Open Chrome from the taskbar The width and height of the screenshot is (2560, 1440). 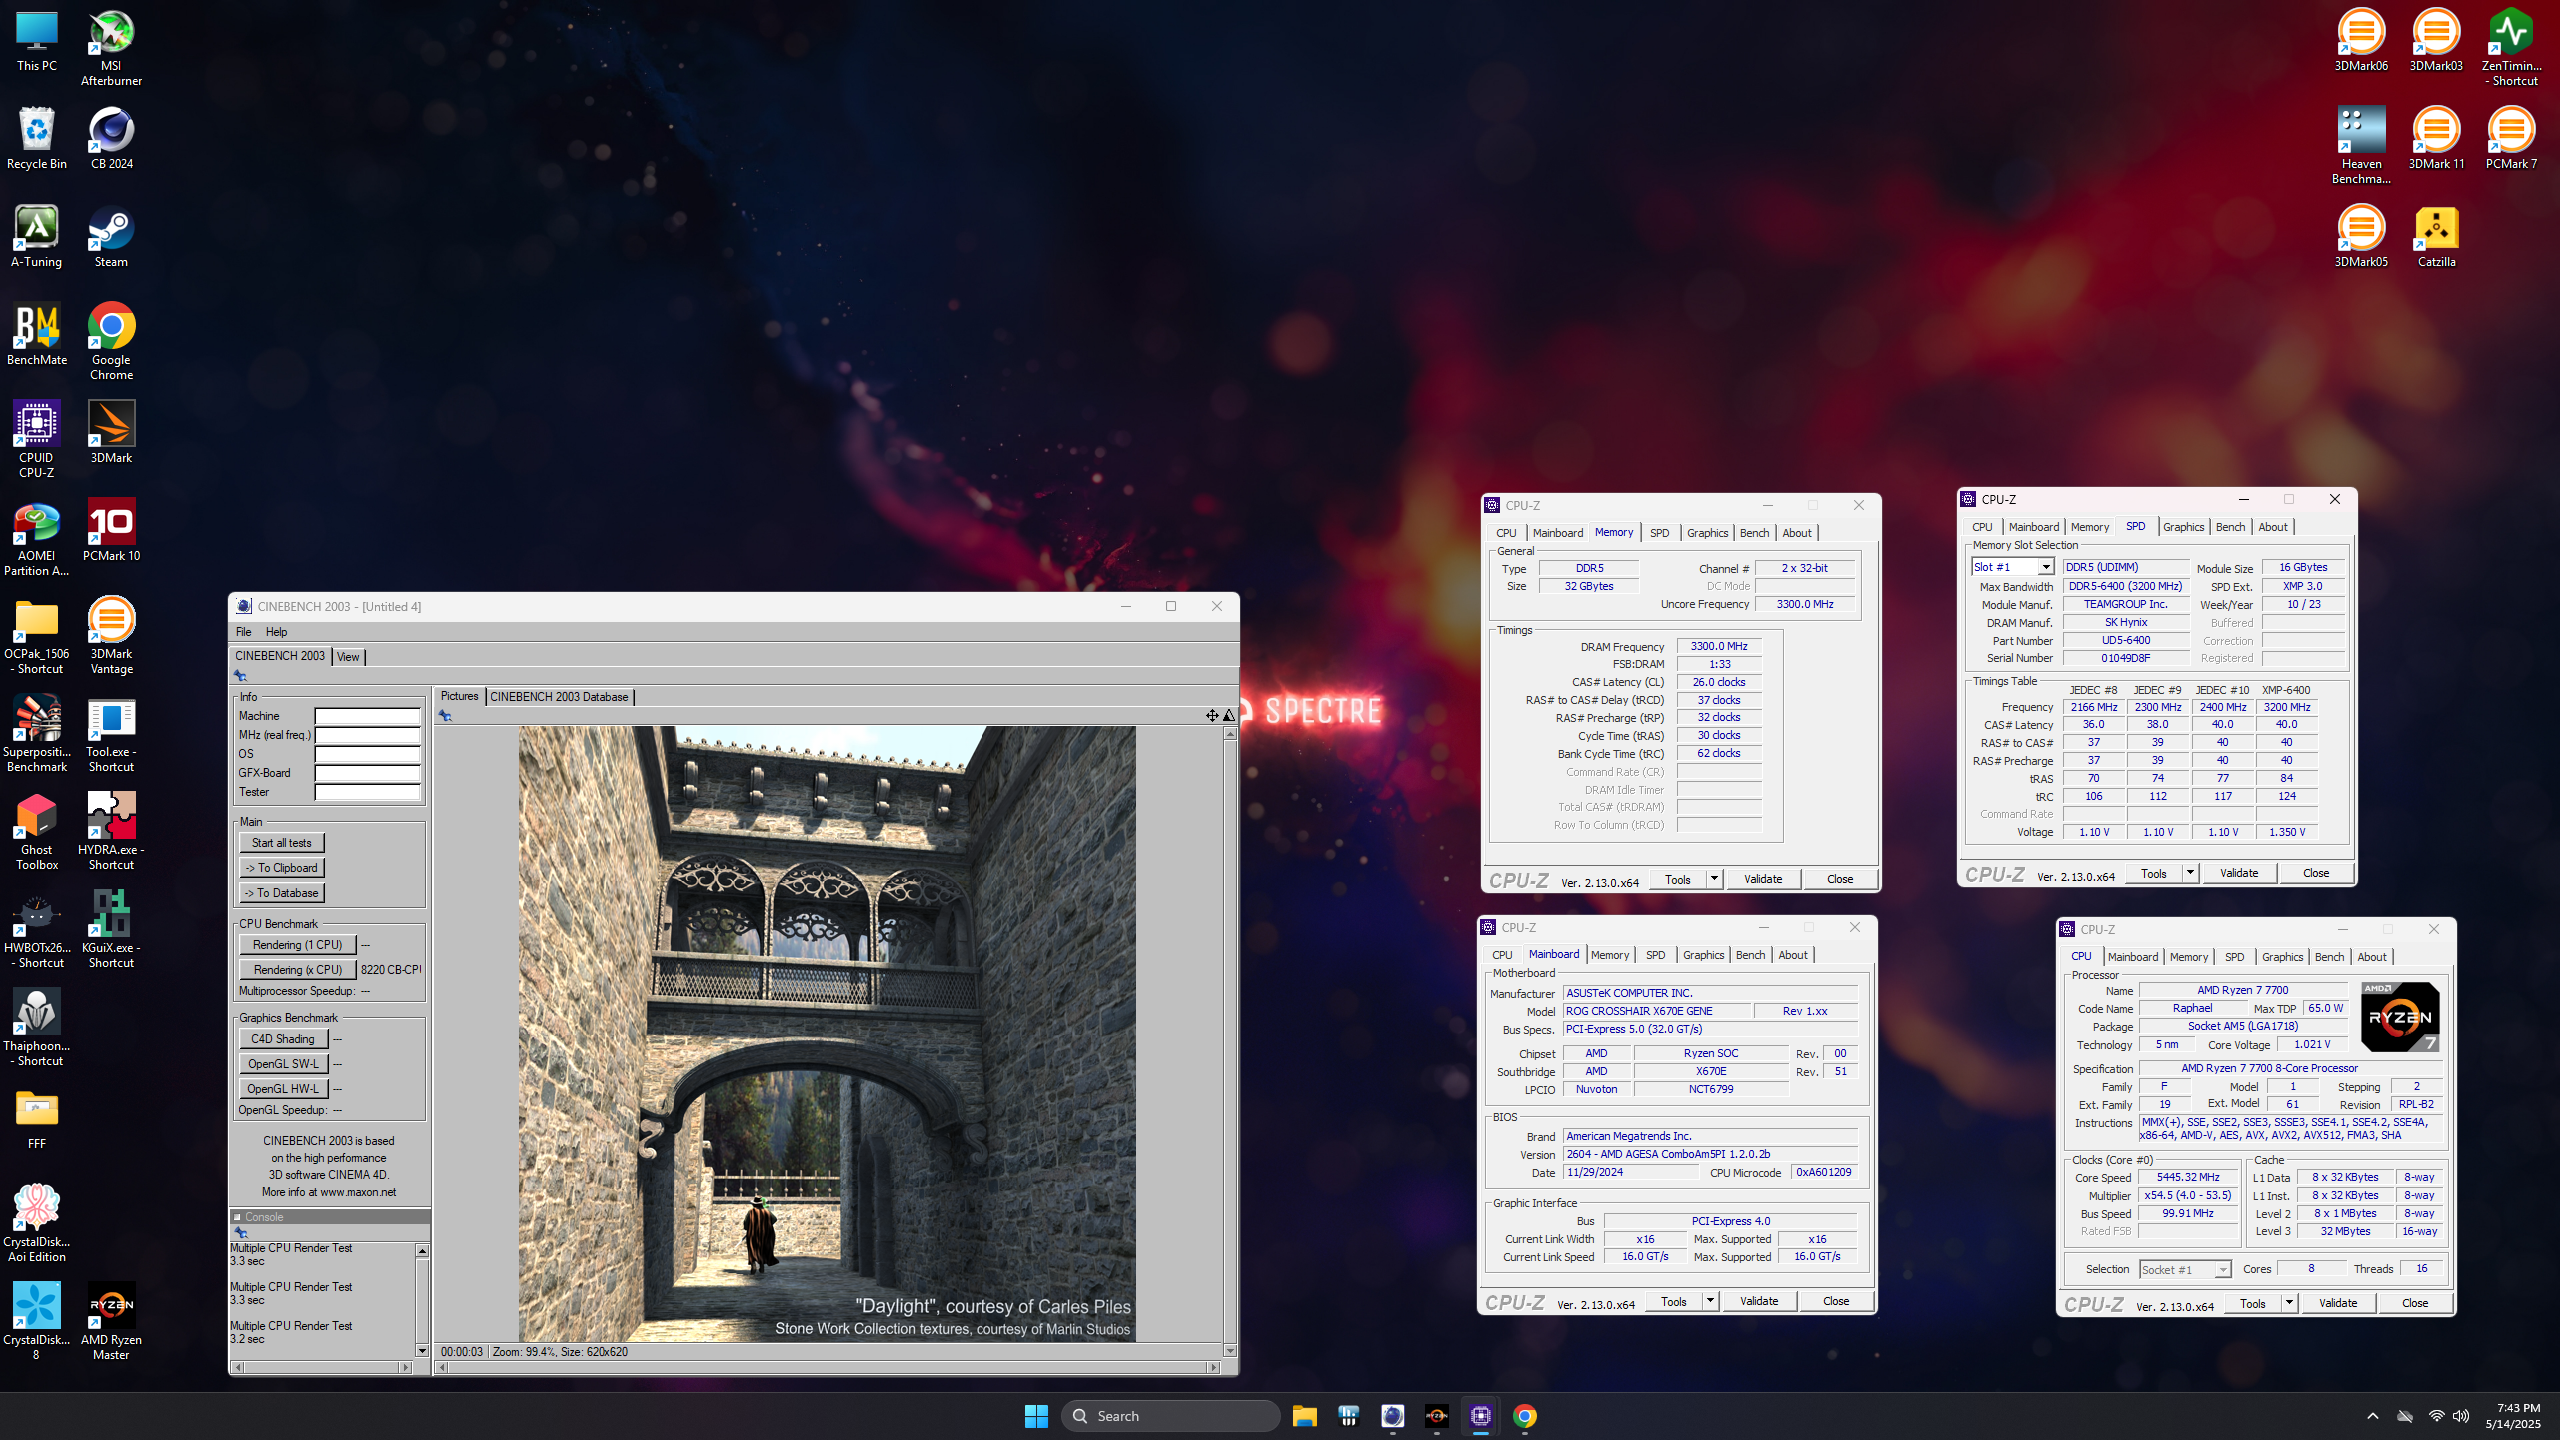(x=1524, y=1416)
